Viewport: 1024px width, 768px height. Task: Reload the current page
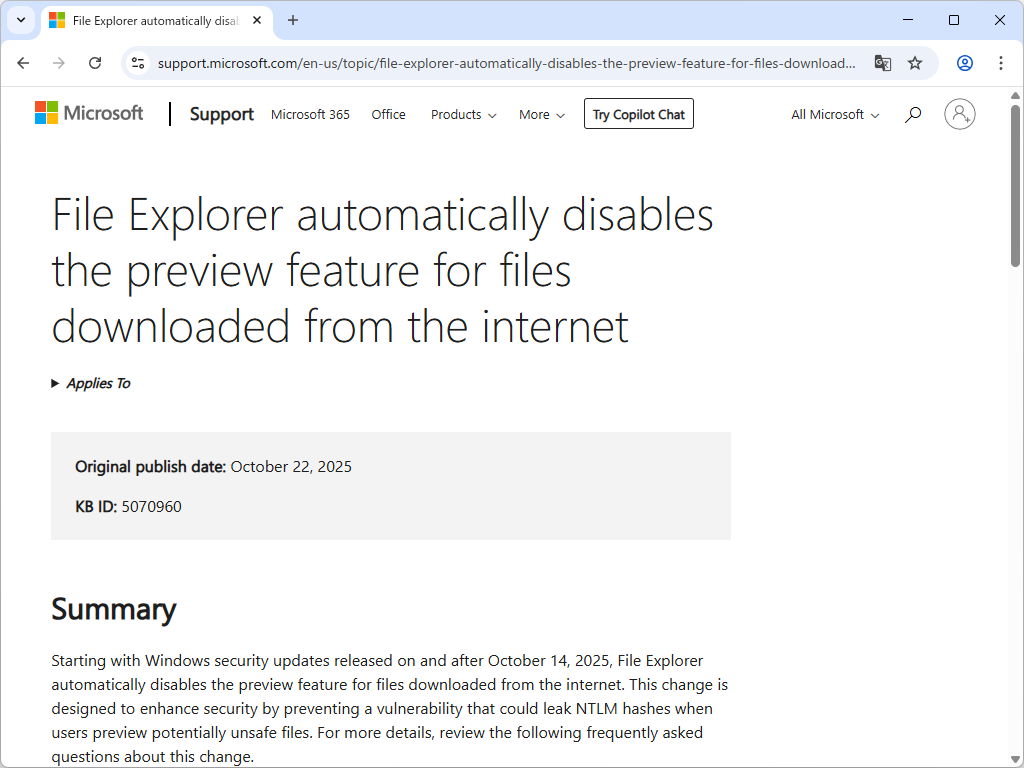click(x=95, y=63)
